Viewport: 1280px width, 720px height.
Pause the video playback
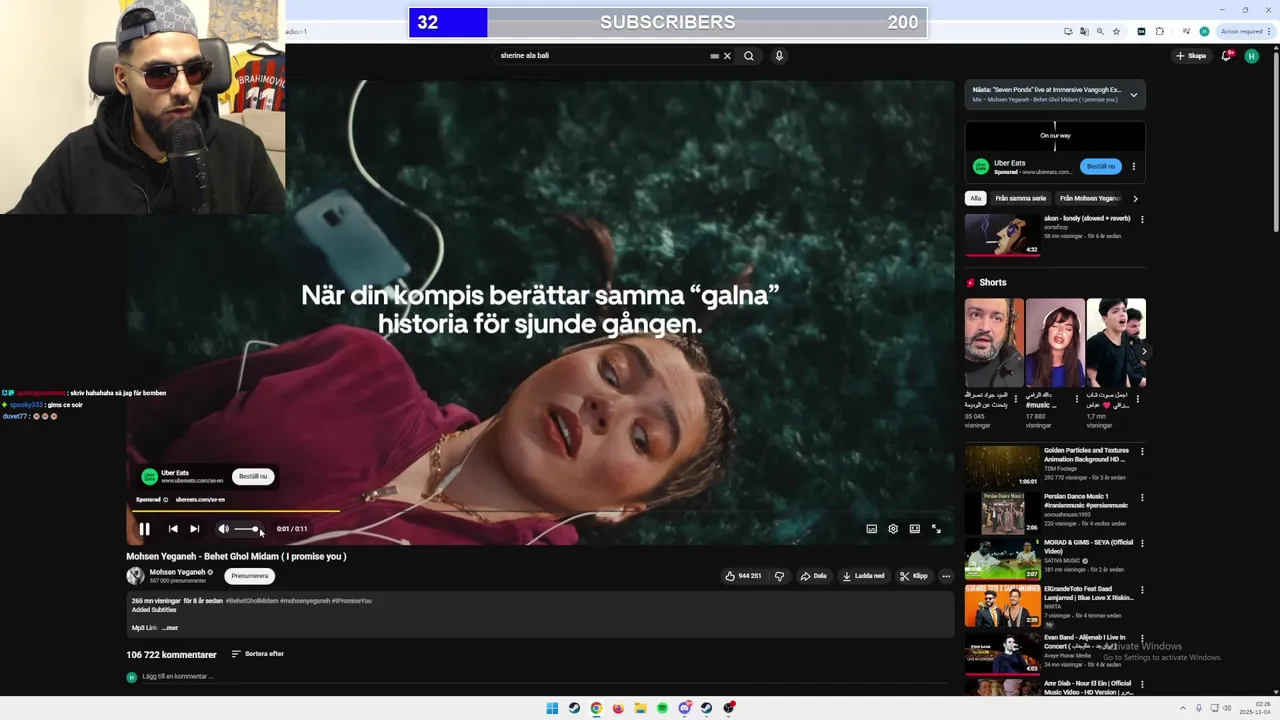[144, 529]
